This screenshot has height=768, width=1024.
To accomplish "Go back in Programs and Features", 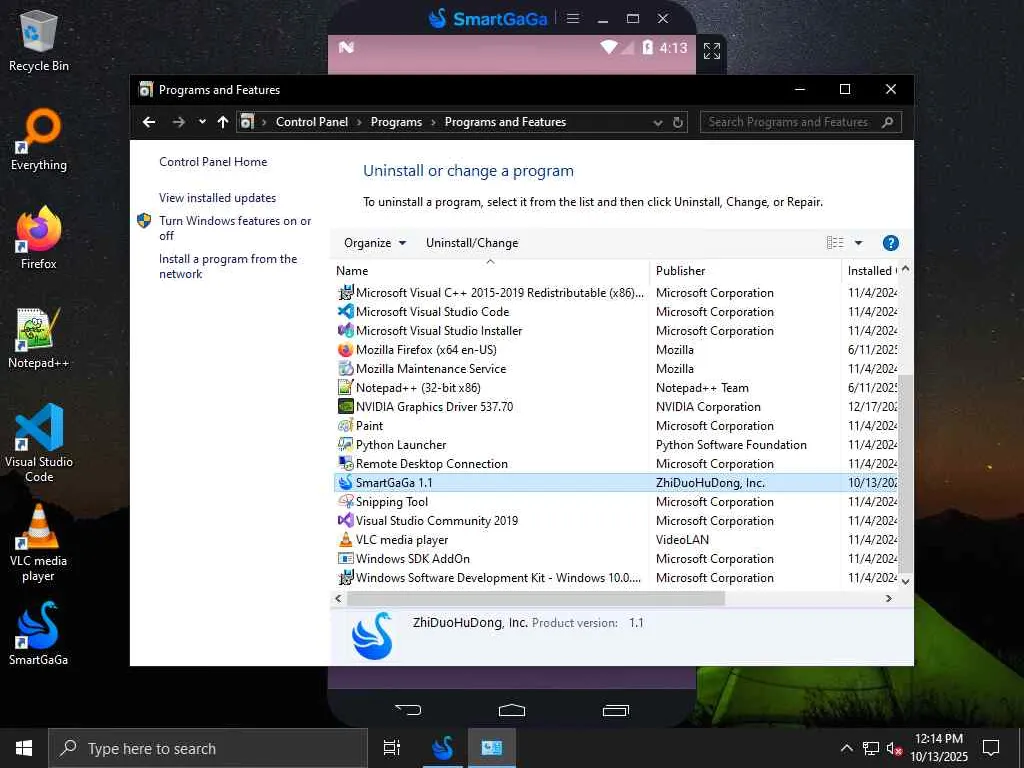I will 149,122.
